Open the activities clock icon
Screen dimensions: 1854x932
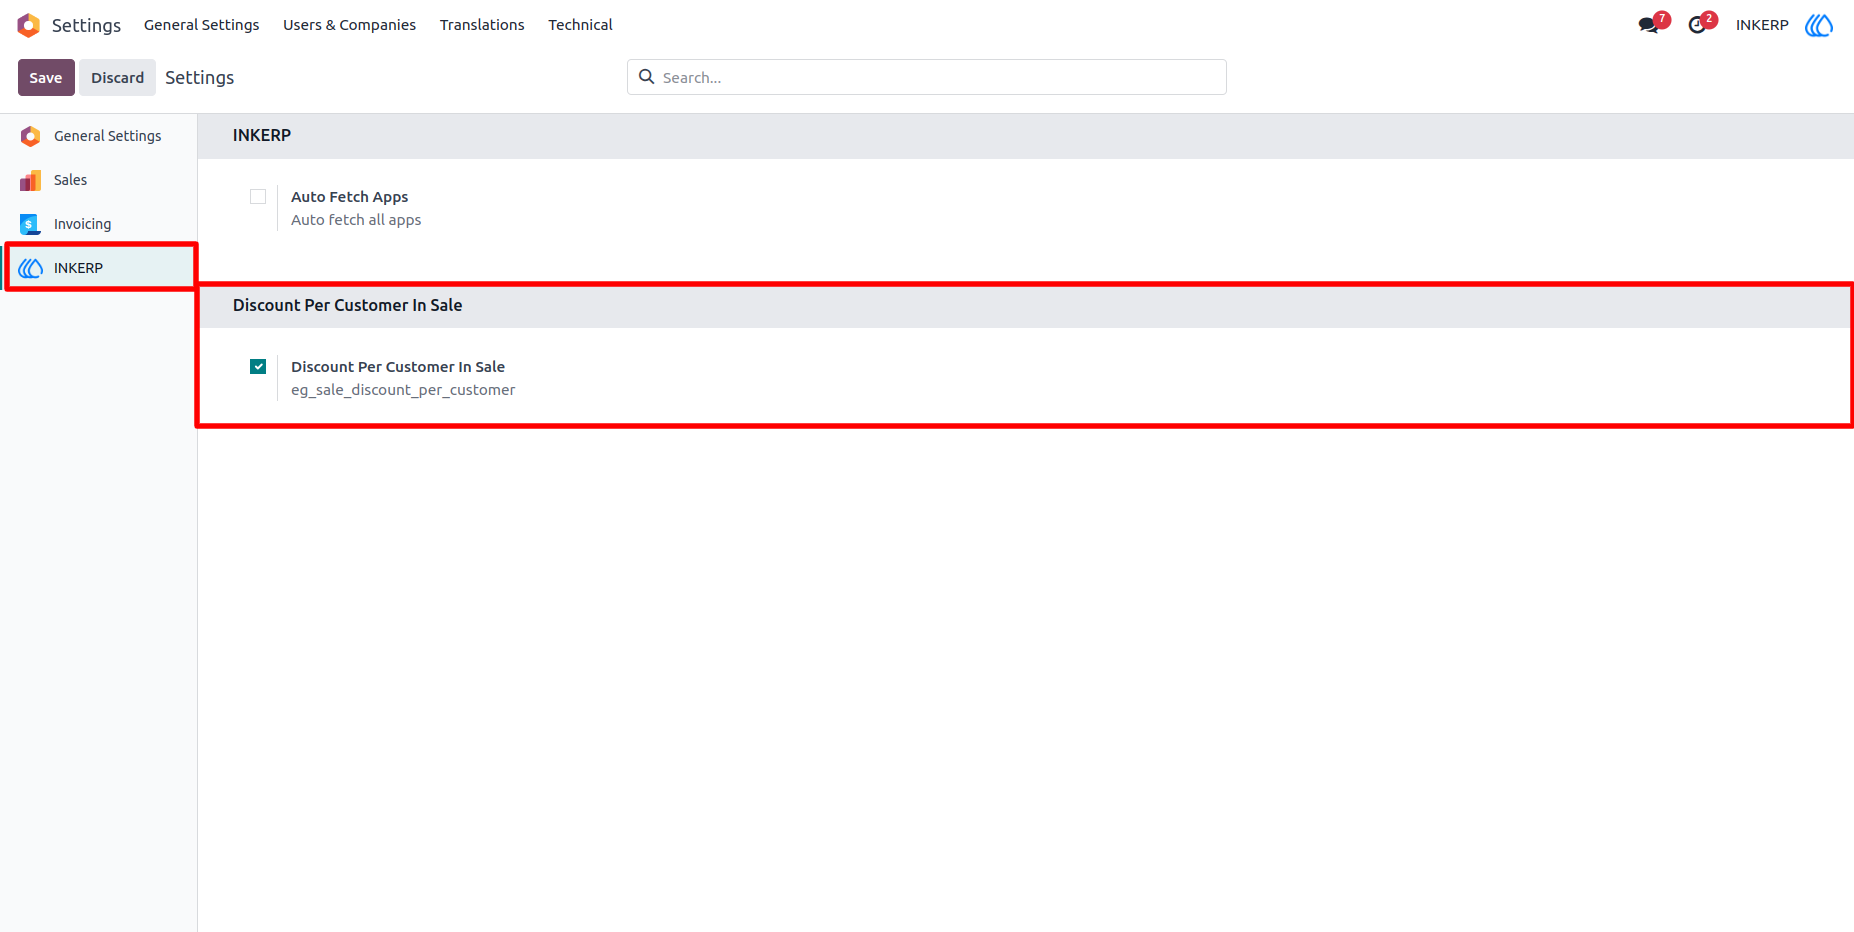(1697, 25)
